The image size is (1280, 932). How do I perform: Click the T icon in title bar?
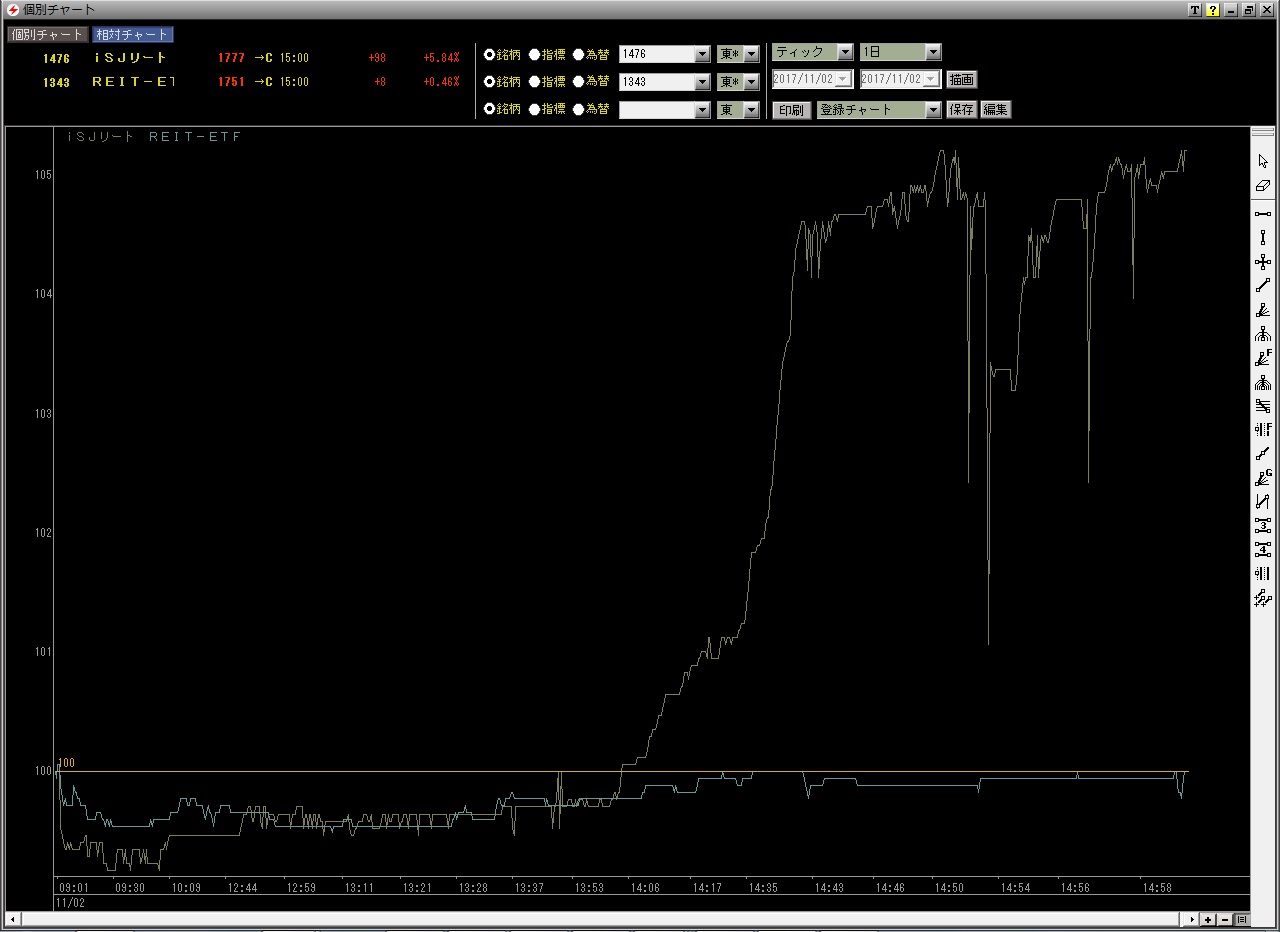point(1195,10)
